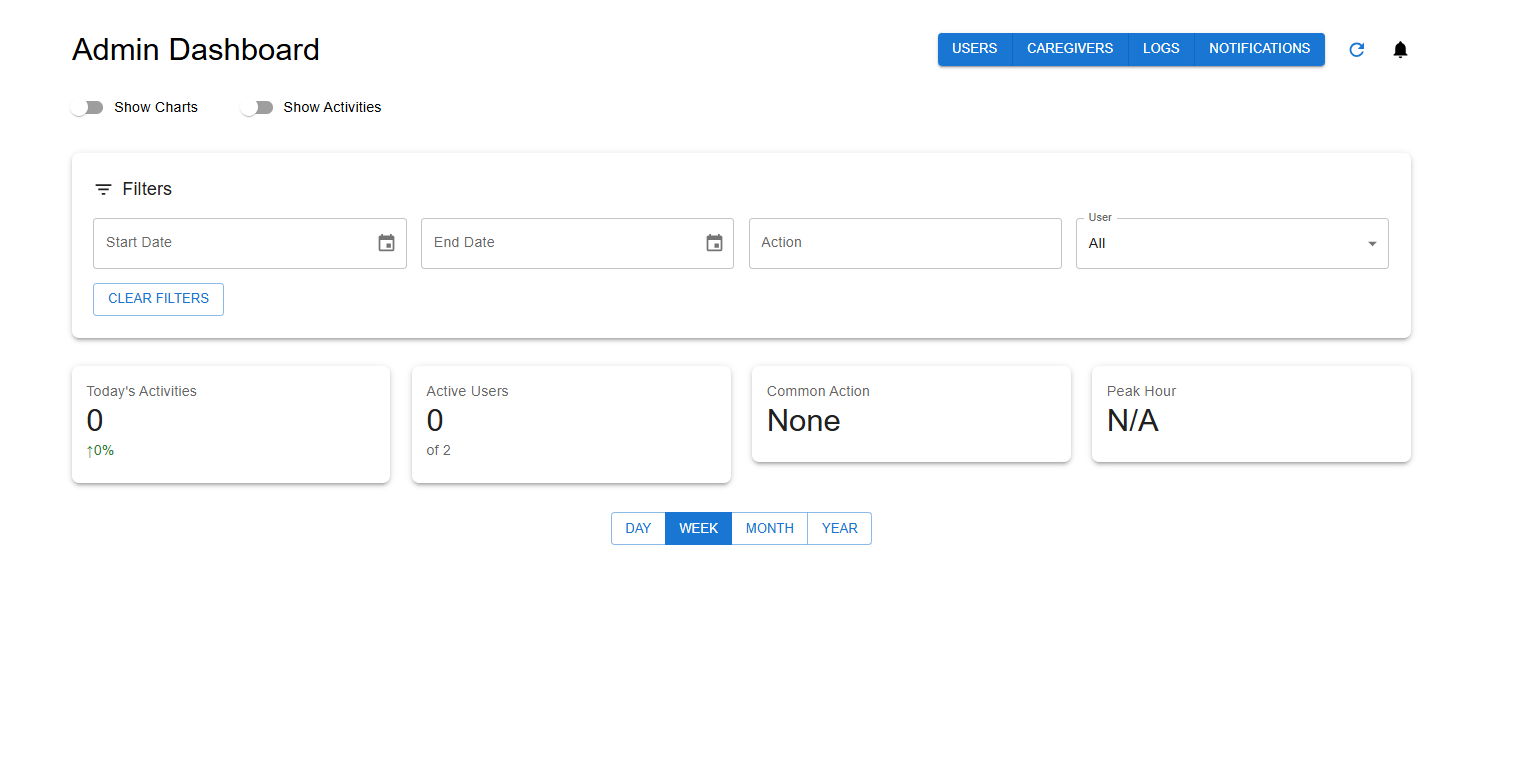Click the filter icon beside Filters heading

pos(102,188)
